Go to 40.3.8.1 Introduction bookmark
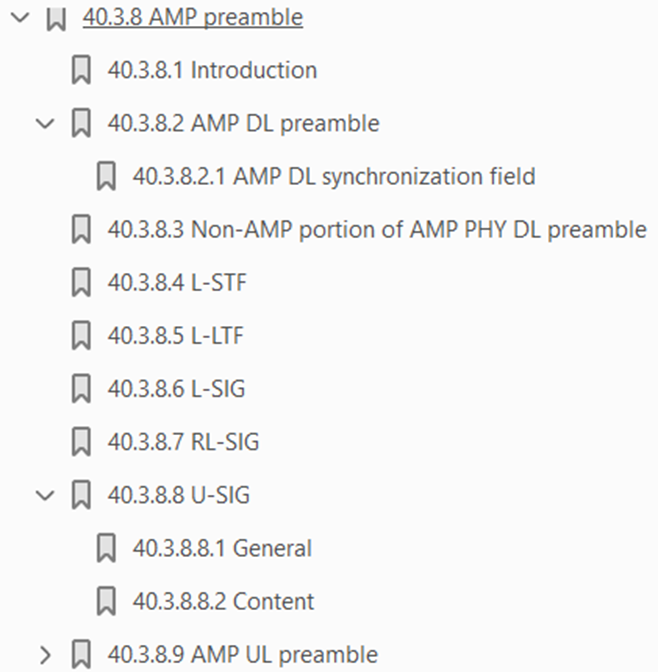The width and height of the screenshot is (658, 672). pyautogui.click(x=212, y=70)
